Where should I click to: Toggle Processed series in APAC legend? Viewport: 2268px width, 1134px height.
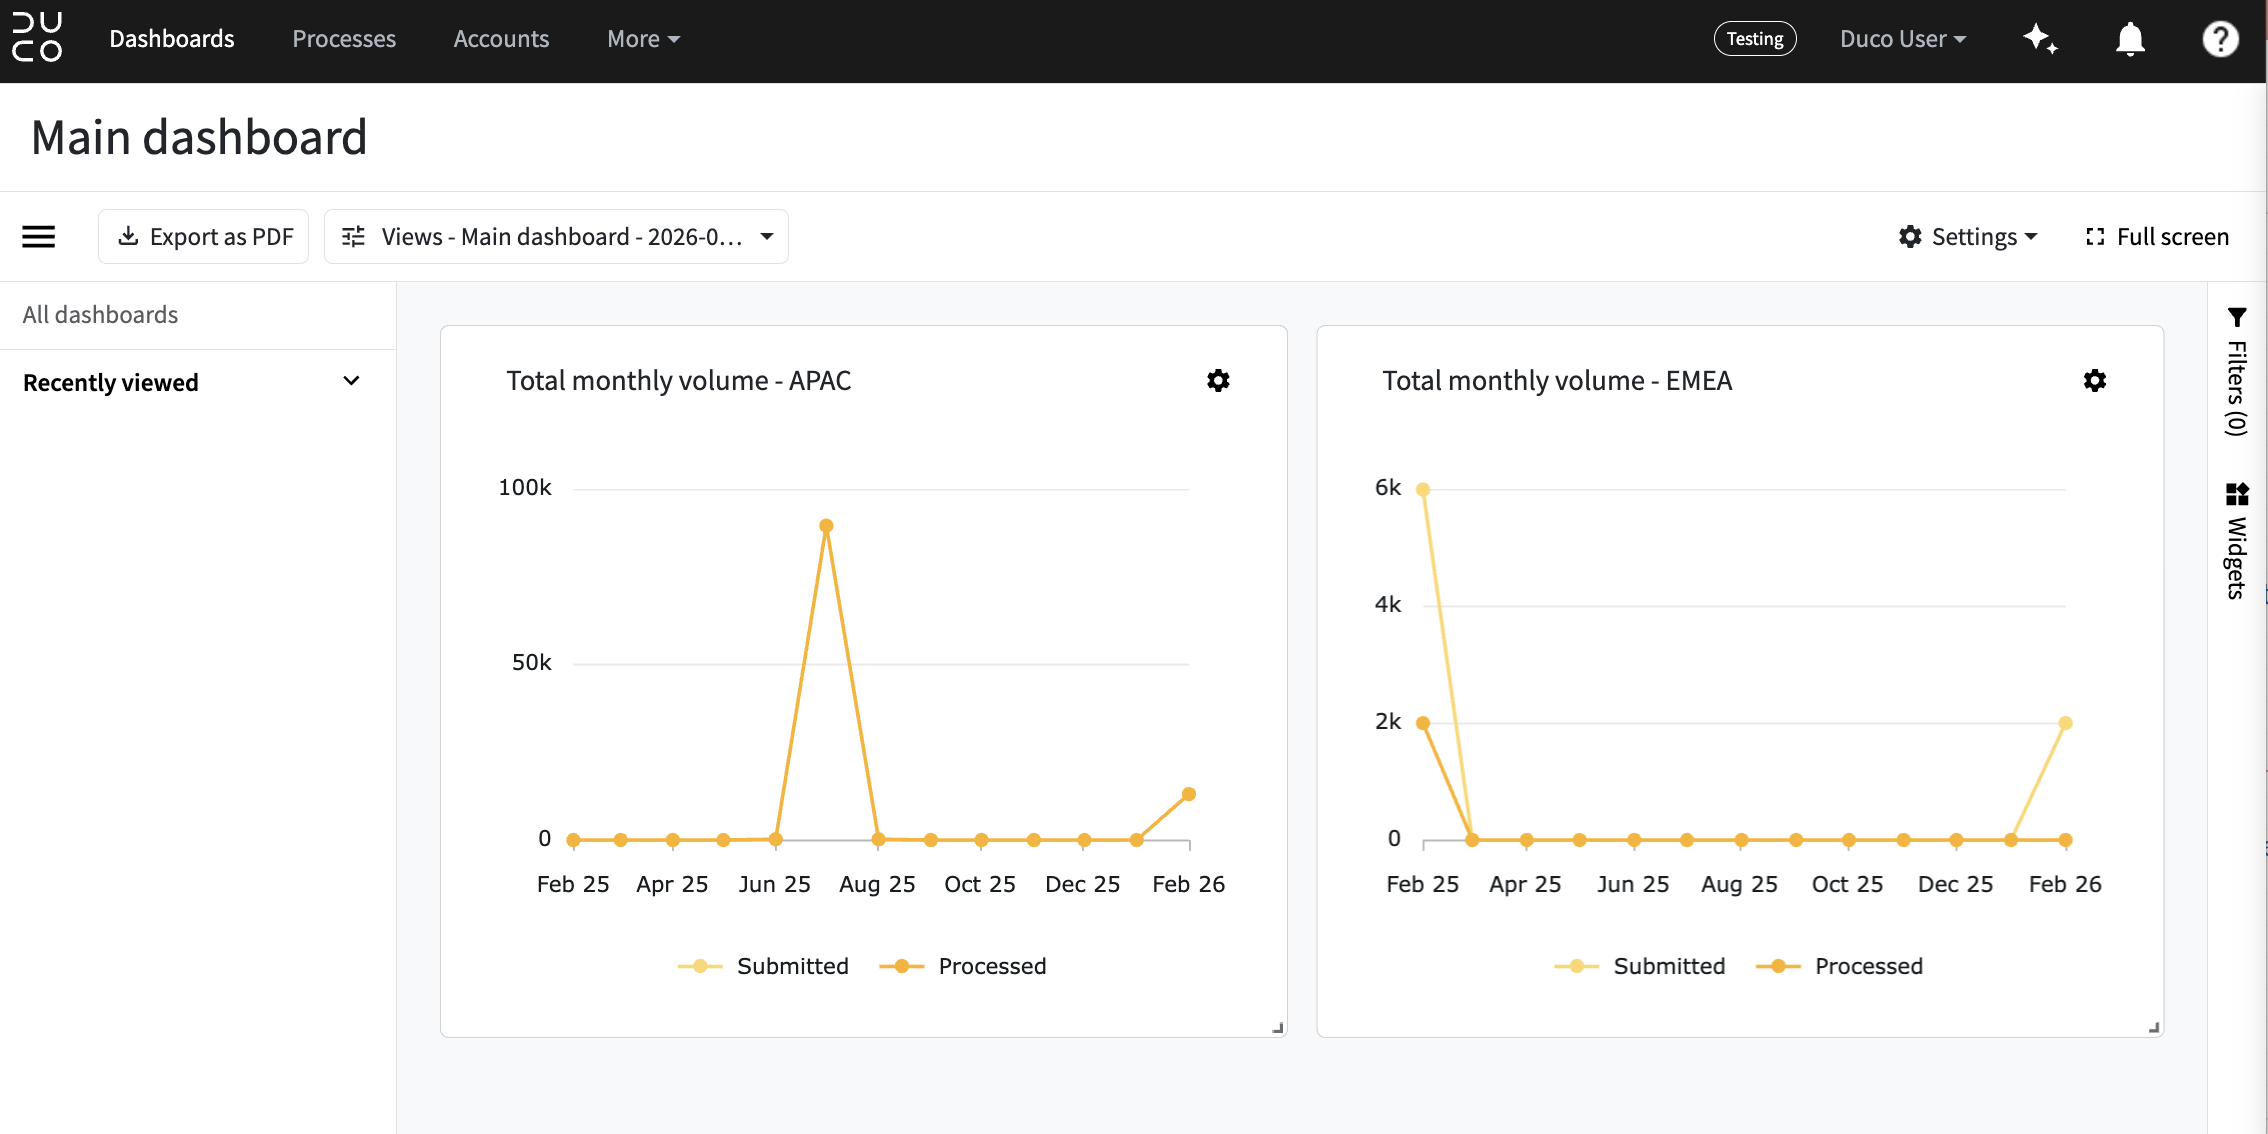tap(963, 966)
